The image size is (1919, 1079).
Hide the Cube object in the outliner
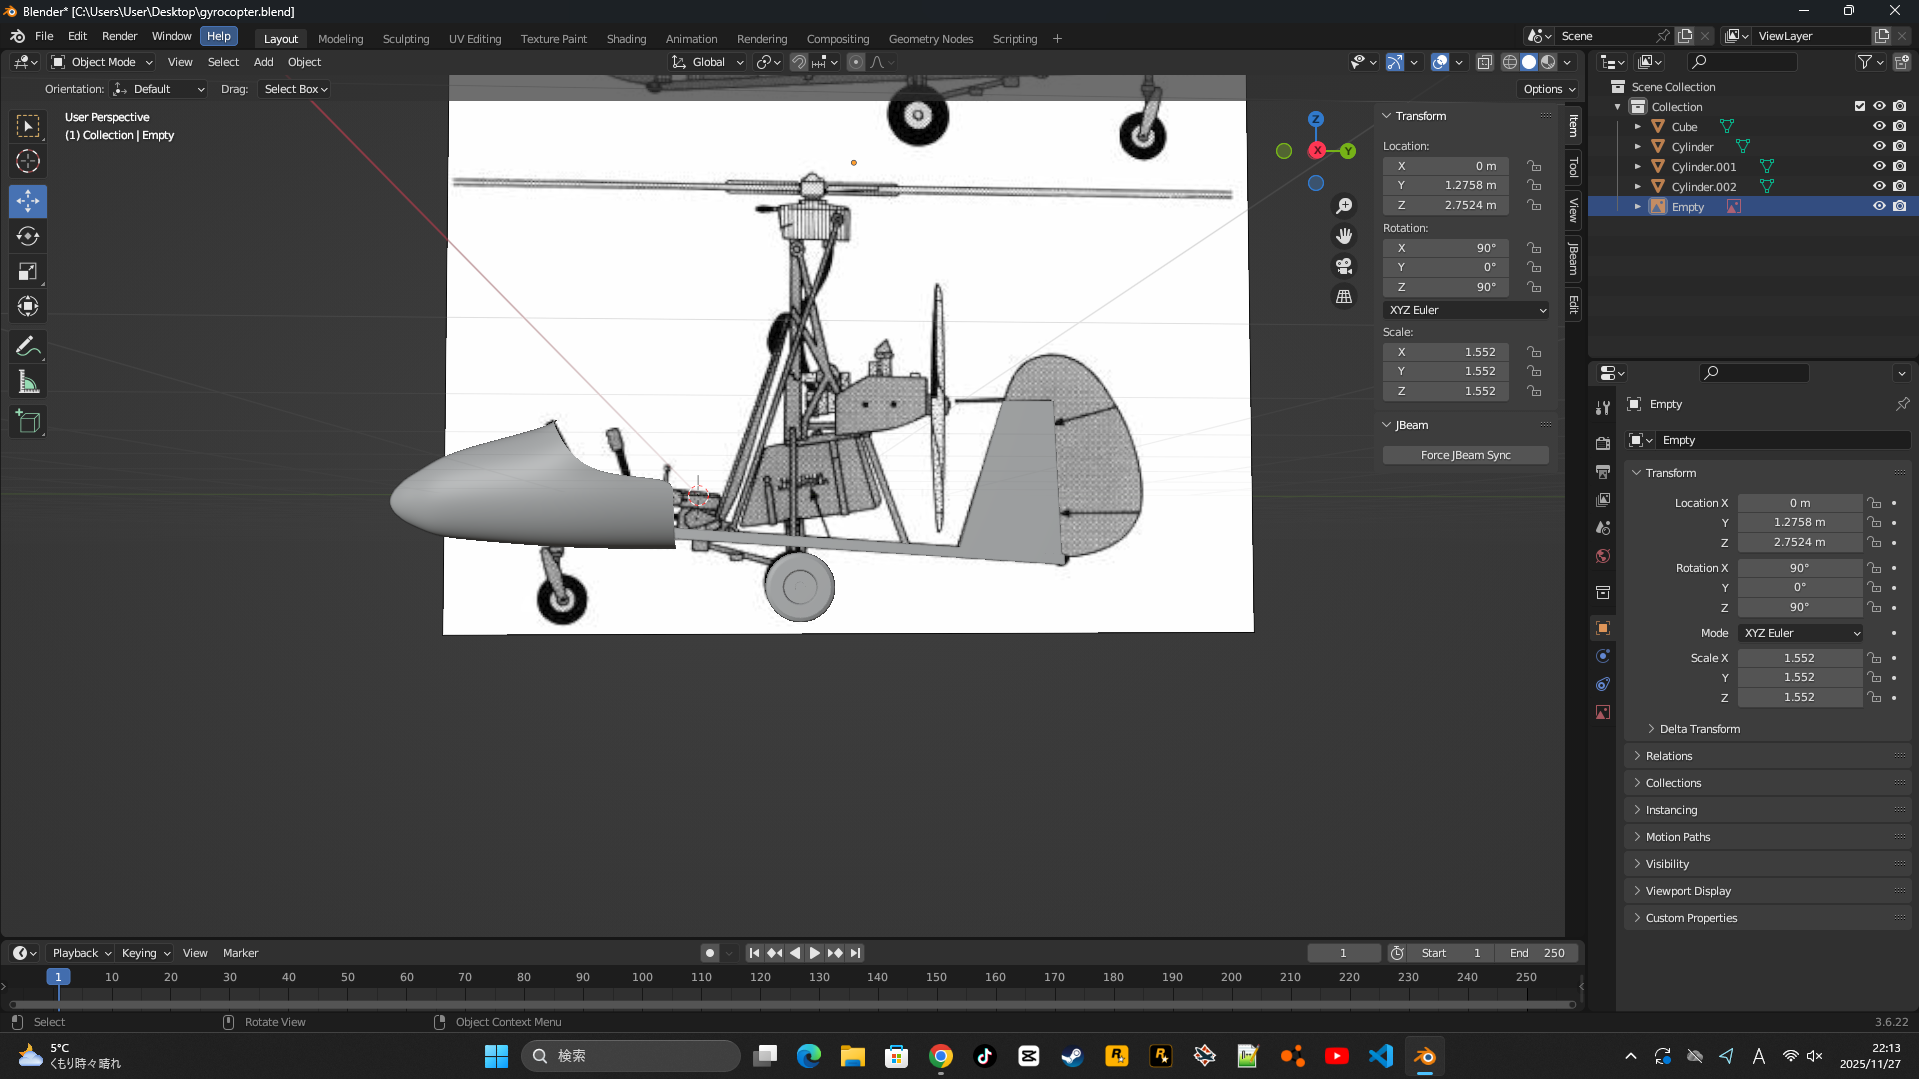point(1879,127)
